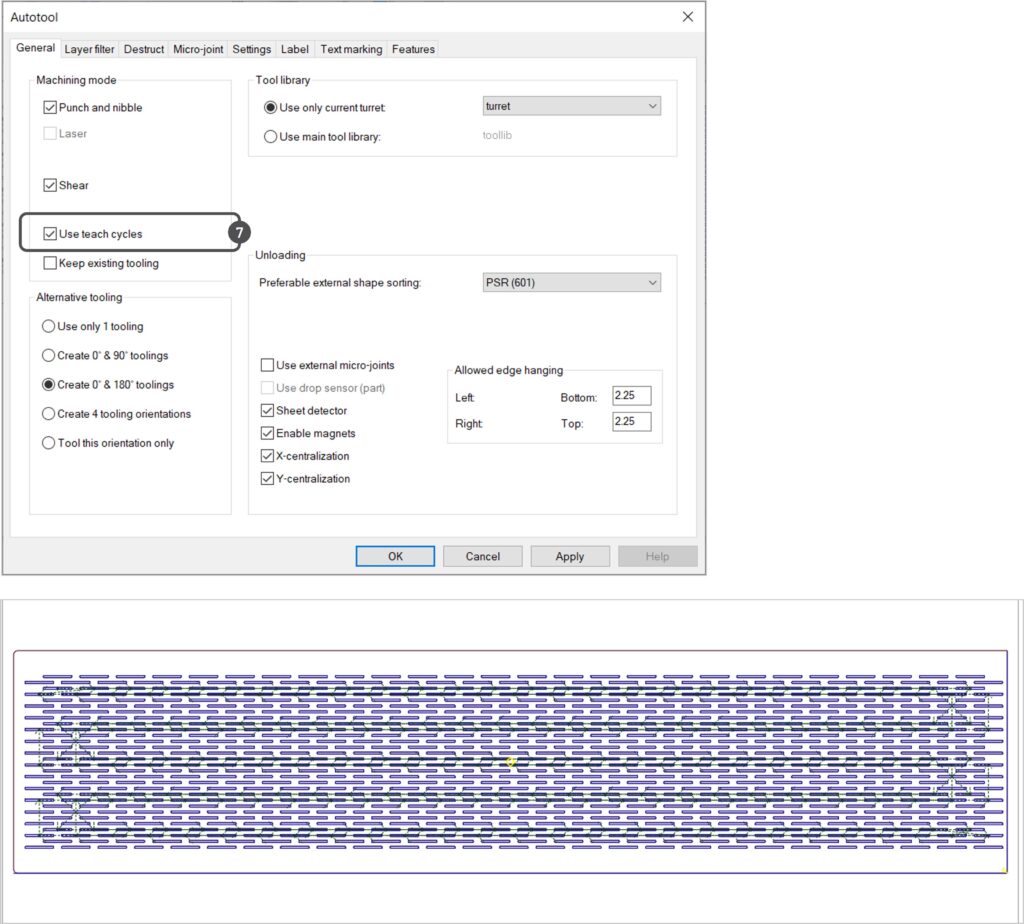Select Use main tool library radio
Image resolution: width=1024 pixels, height=924 pixels.
[271, 137]
